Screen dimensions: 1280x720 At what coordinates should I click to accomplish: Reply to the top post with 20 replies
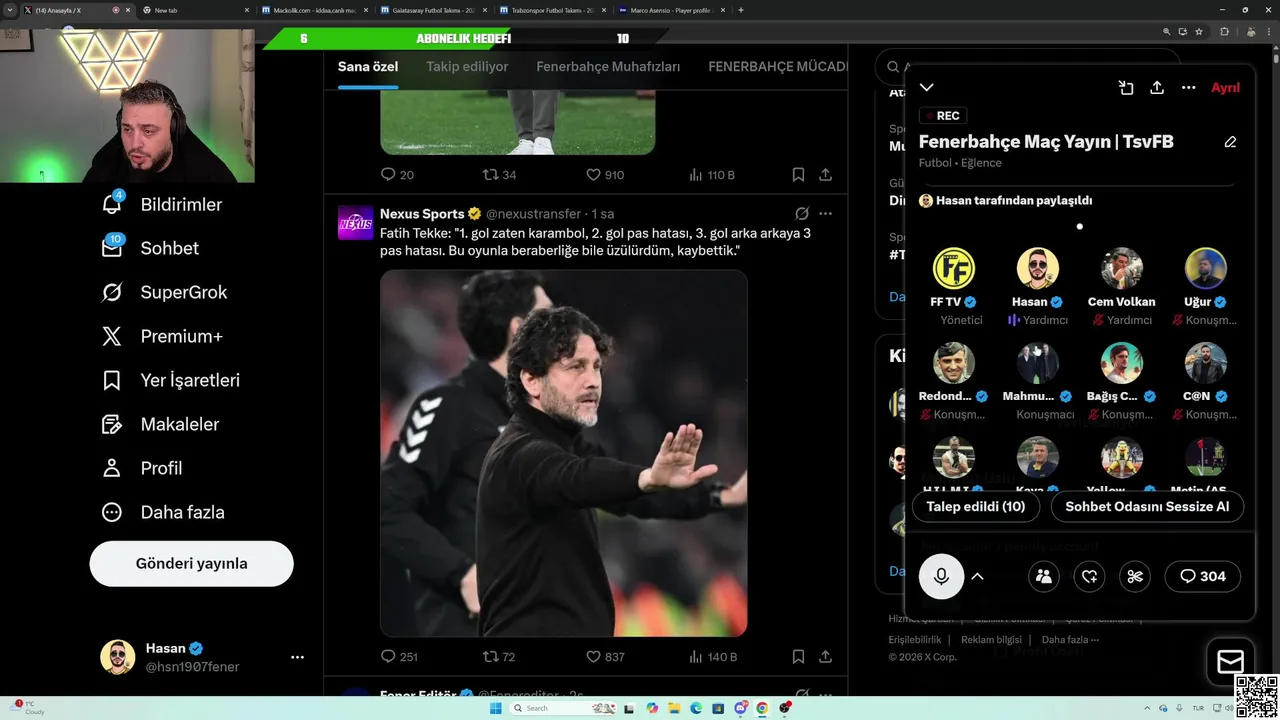397,175
